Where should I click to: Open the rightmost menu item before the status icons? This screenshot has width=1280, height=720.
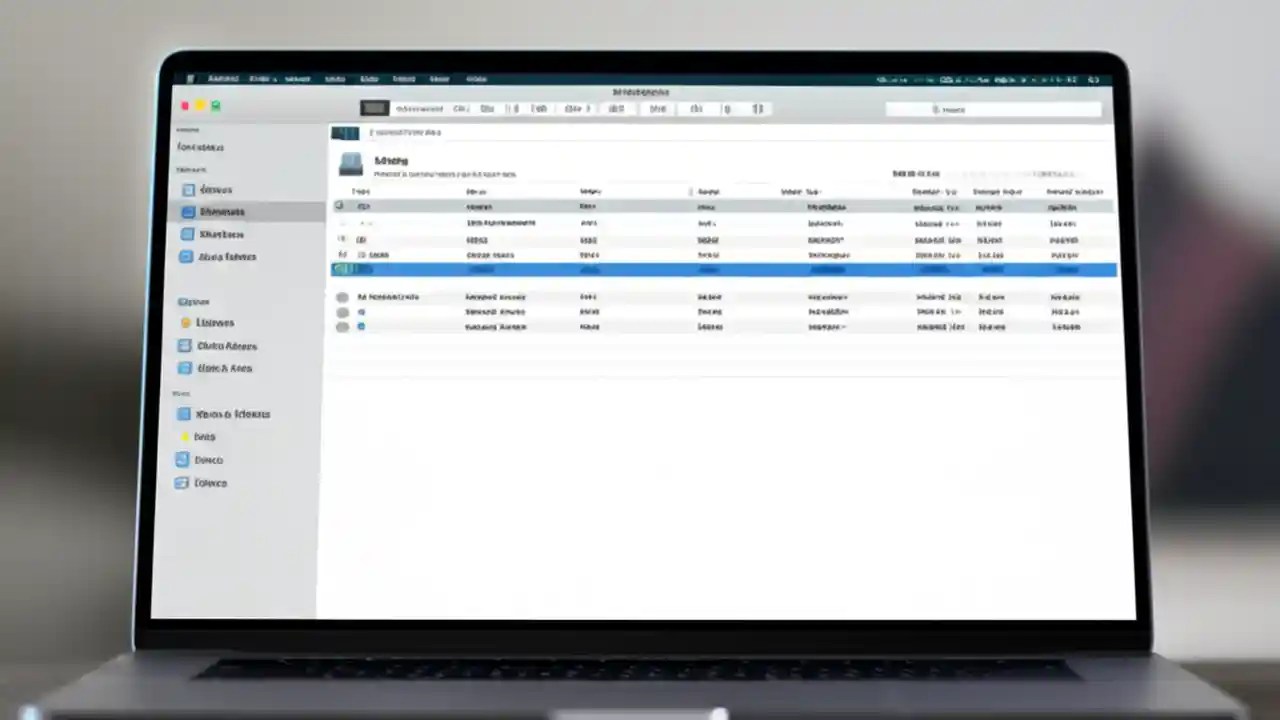[477, 78]
